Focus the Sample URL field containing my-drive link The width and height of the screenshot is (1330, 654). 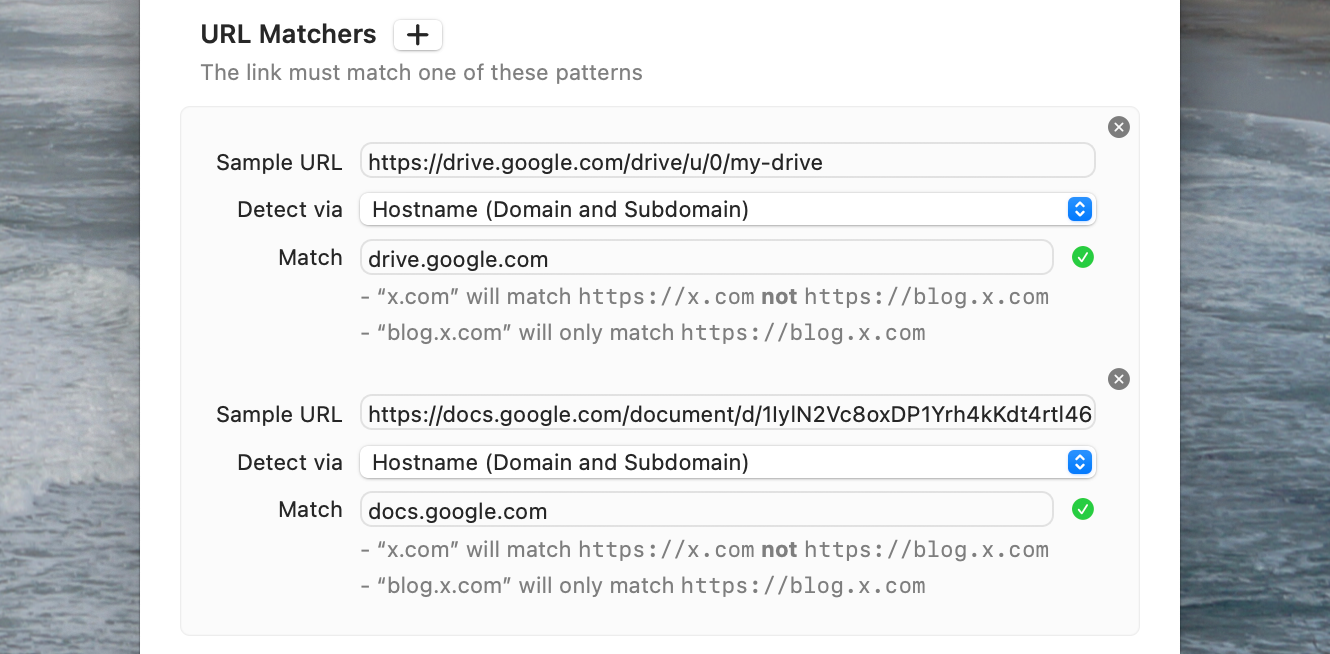point(728,161)
